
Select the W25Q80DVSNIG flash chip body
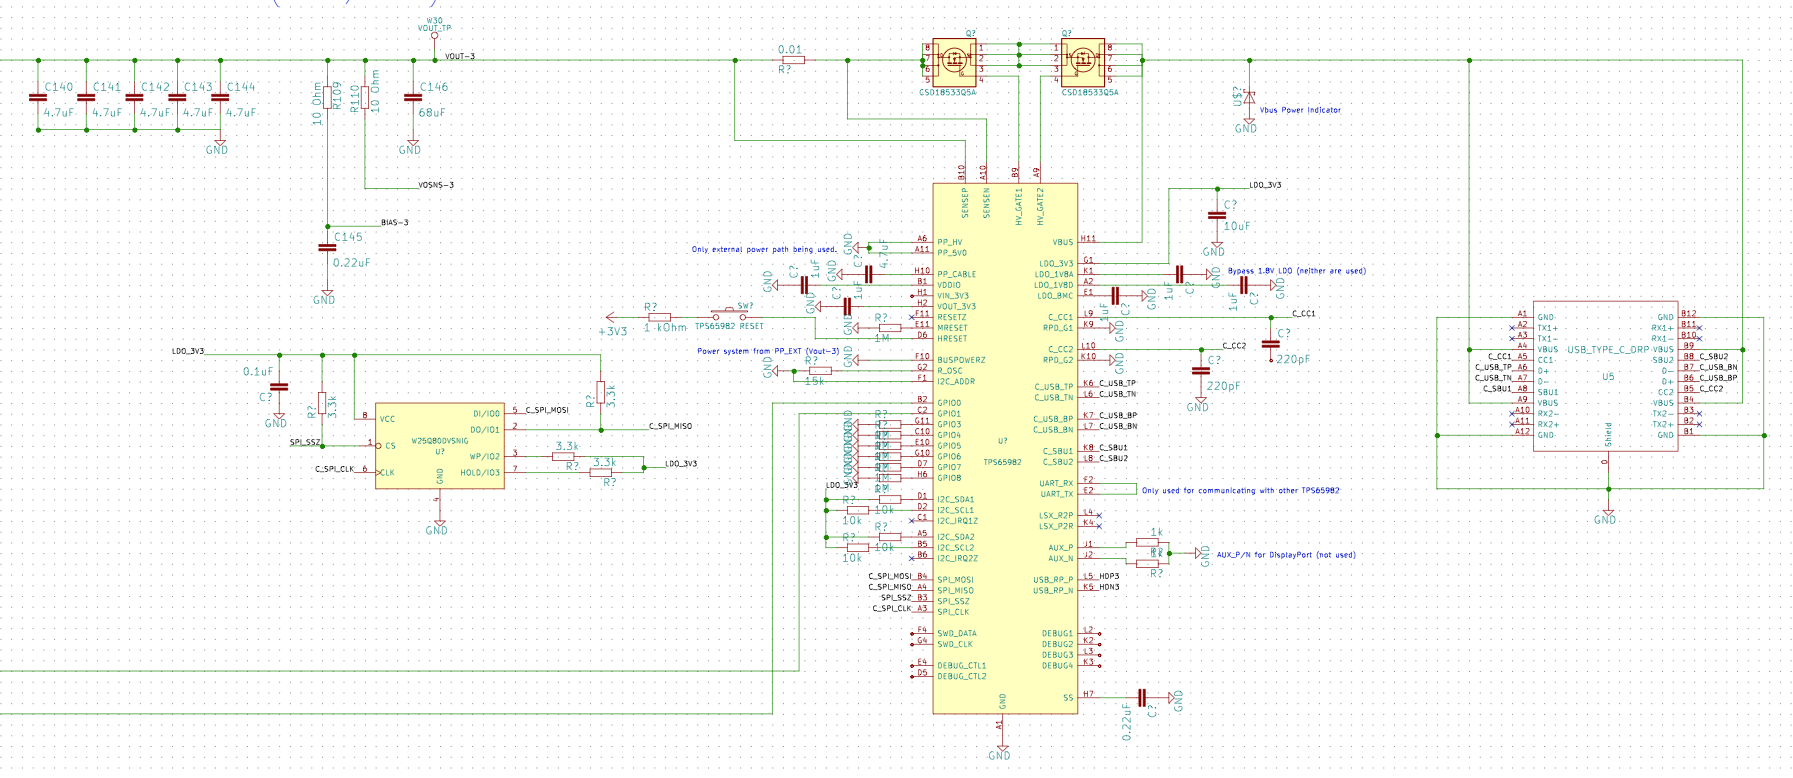[440, 445]
